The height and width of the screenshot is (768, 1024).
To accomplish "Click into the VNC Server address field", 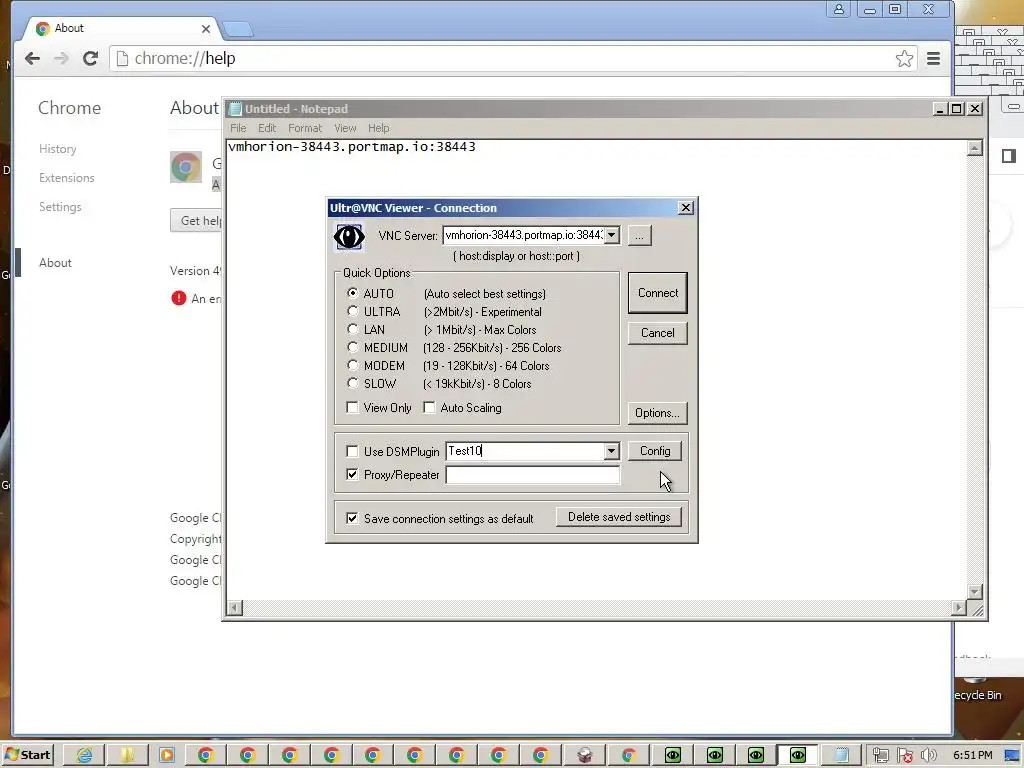I will point(523,235).
